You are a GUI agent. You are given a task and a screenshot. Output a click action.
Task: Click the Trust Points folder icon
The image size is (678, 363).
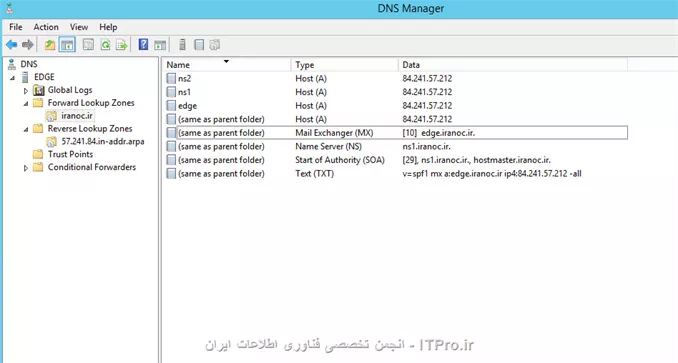click(x=38, y=154)
